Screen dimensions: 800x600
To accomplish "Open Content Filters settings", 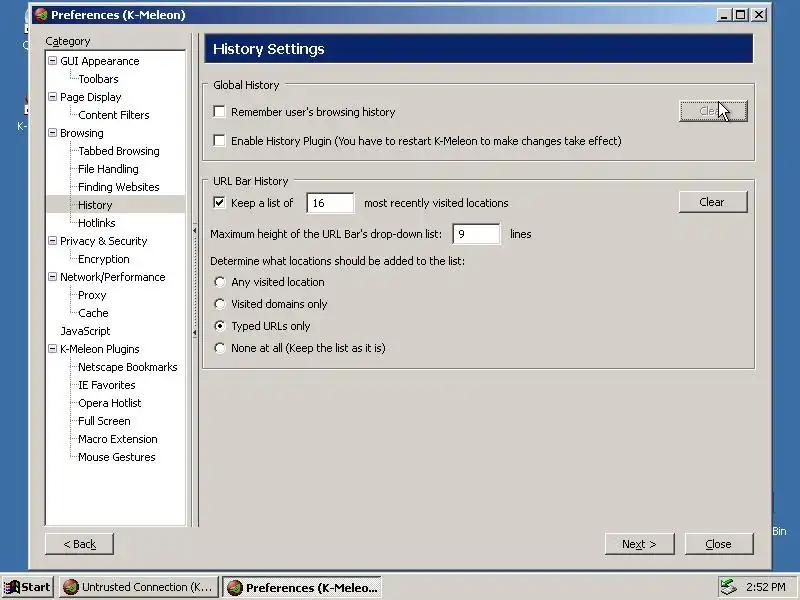I will (114, 115).
